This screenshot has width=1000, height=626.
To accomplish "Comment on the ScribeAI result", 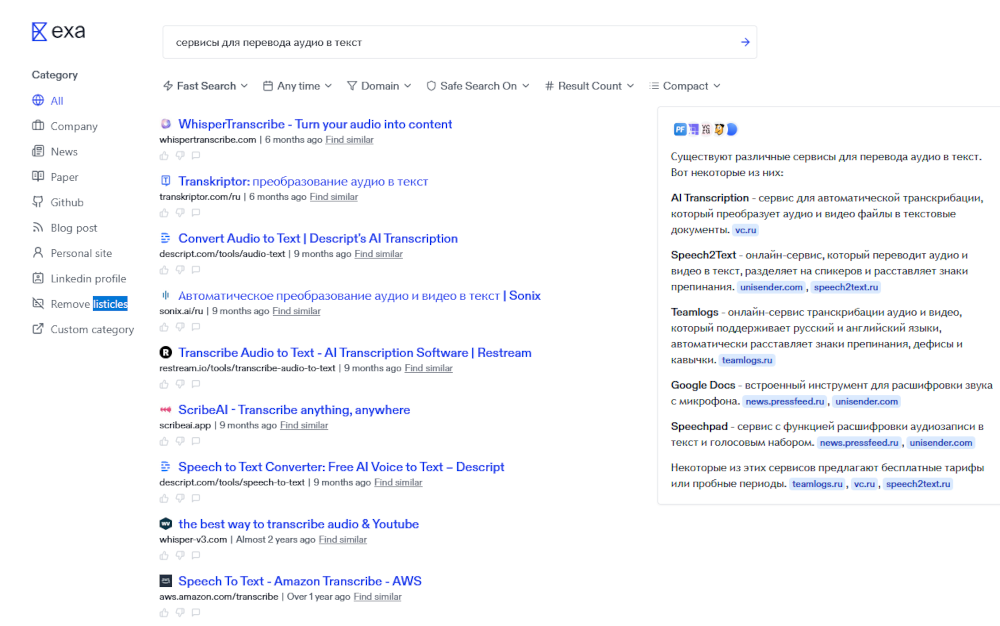I will (196, 441).
